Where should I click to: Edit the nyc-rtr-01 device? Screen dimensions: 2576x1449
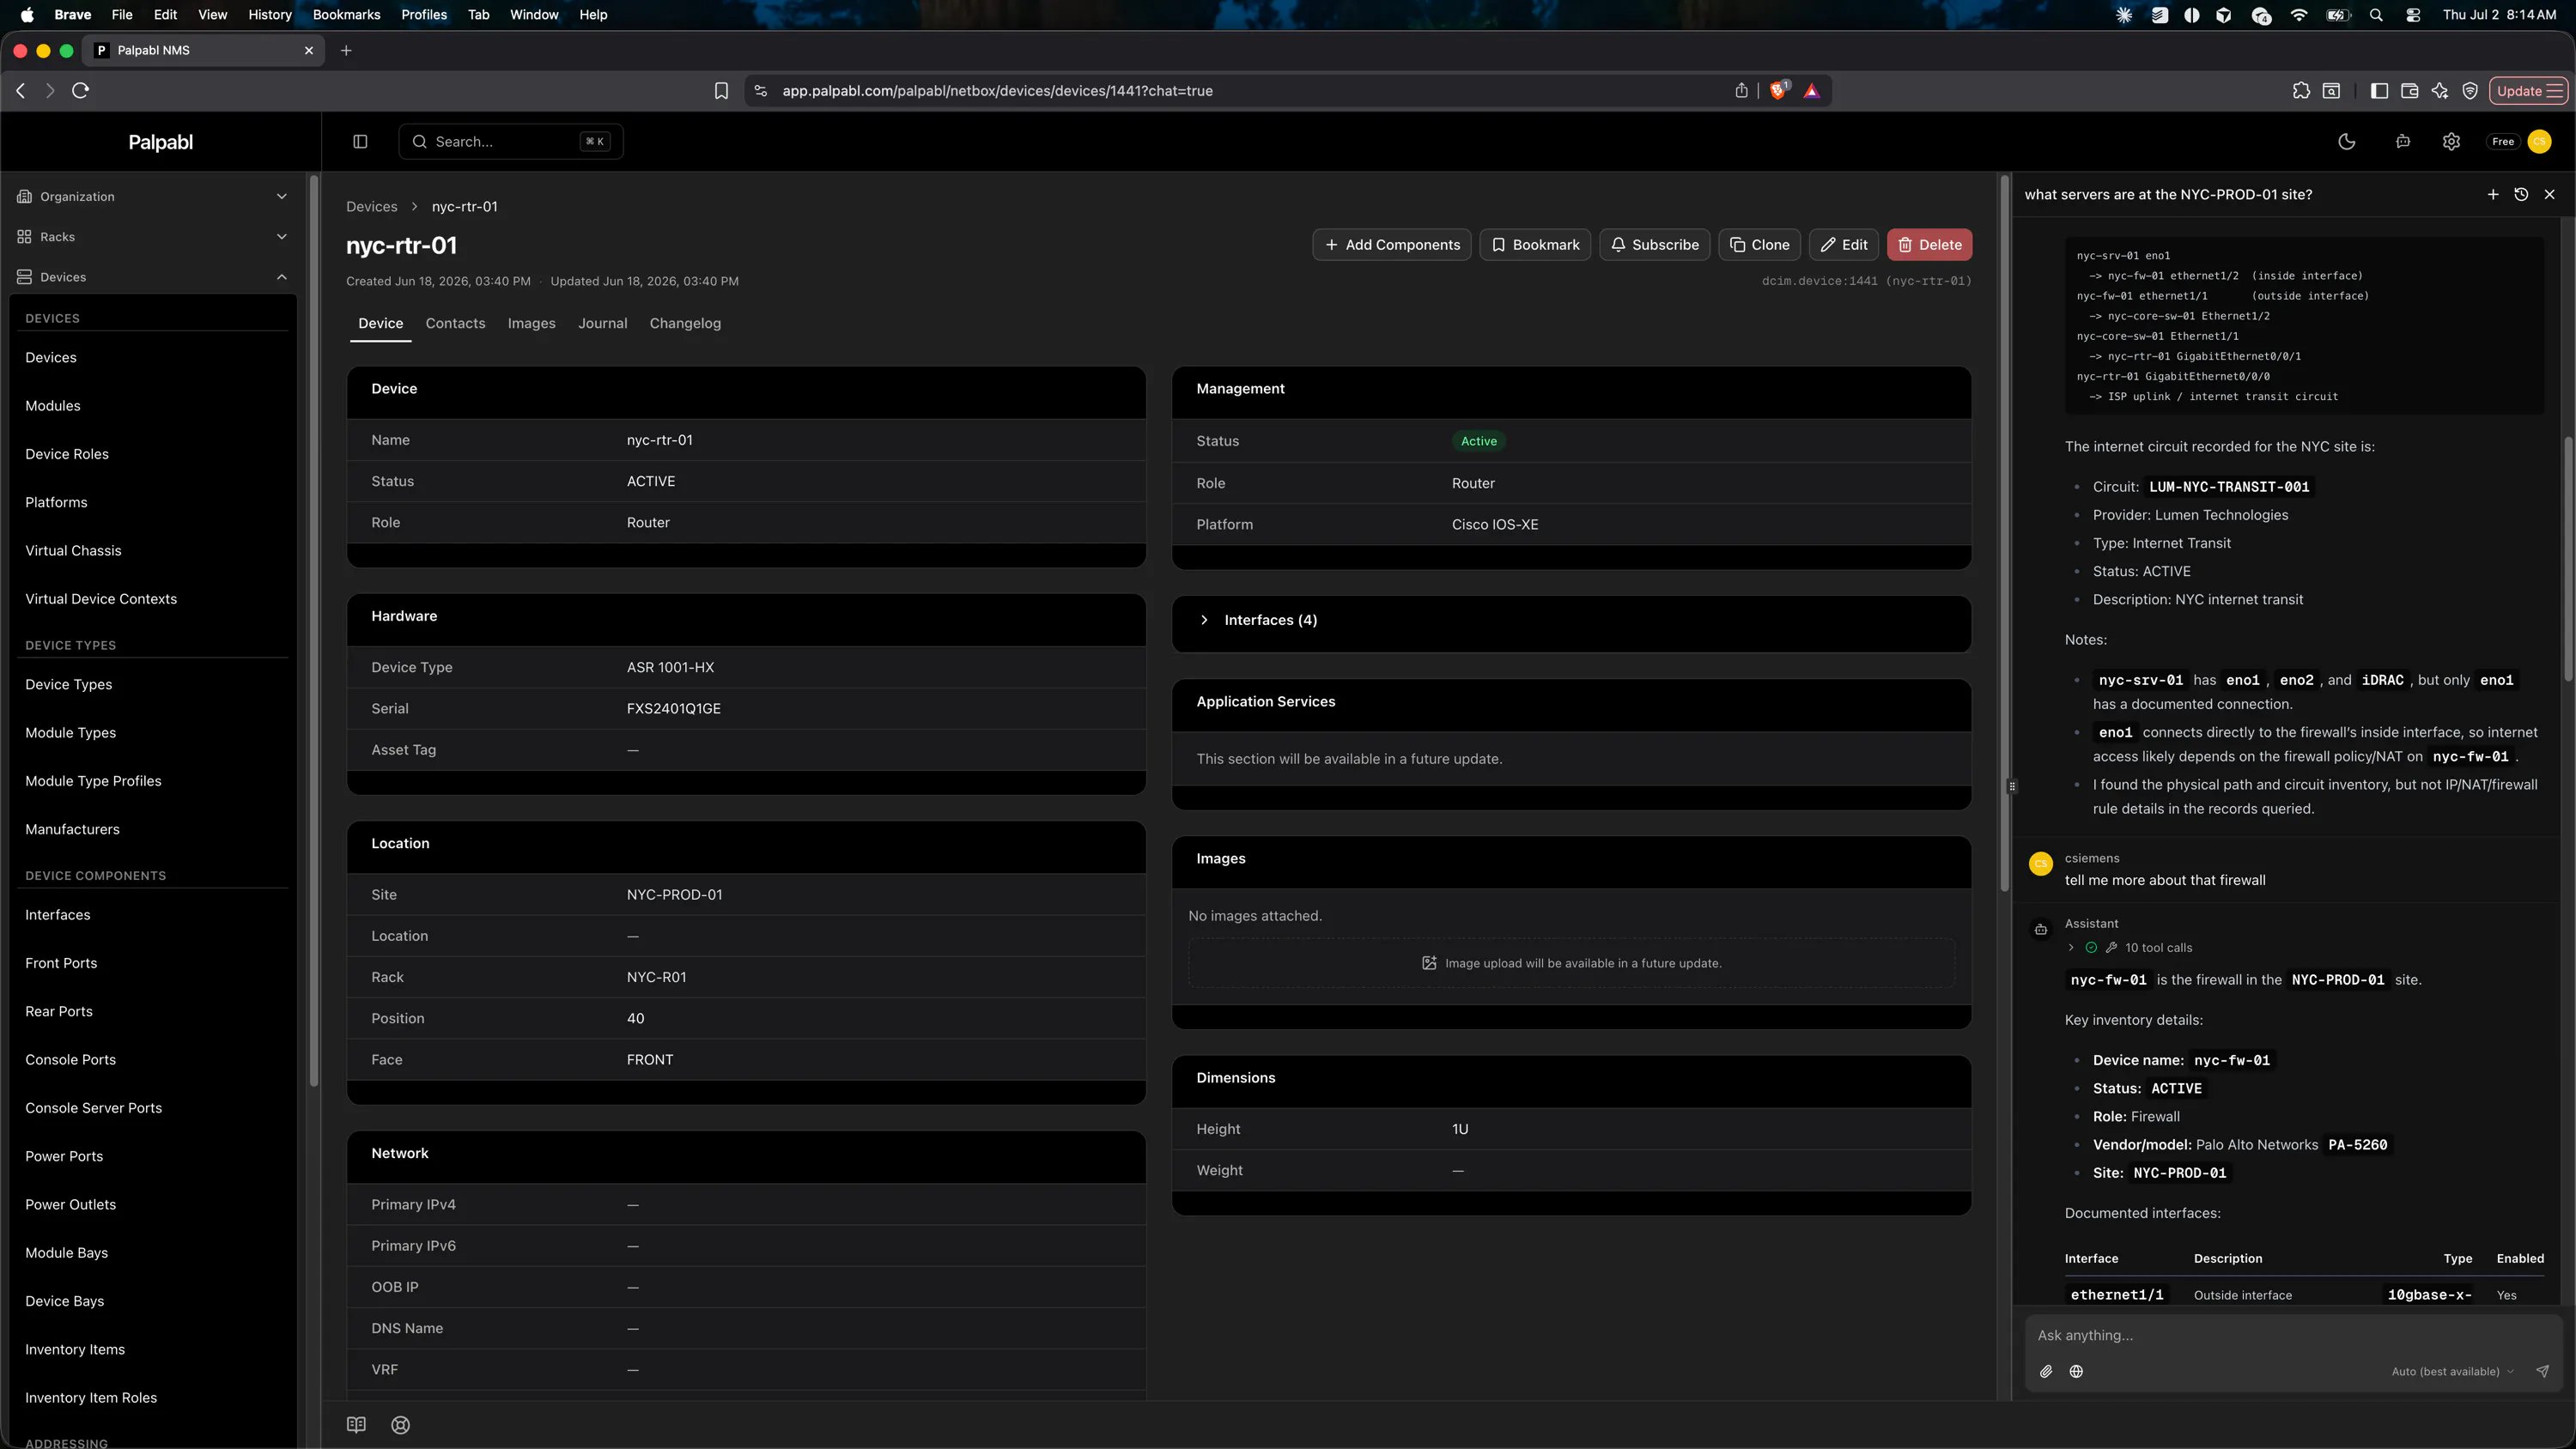(1843, 245)
